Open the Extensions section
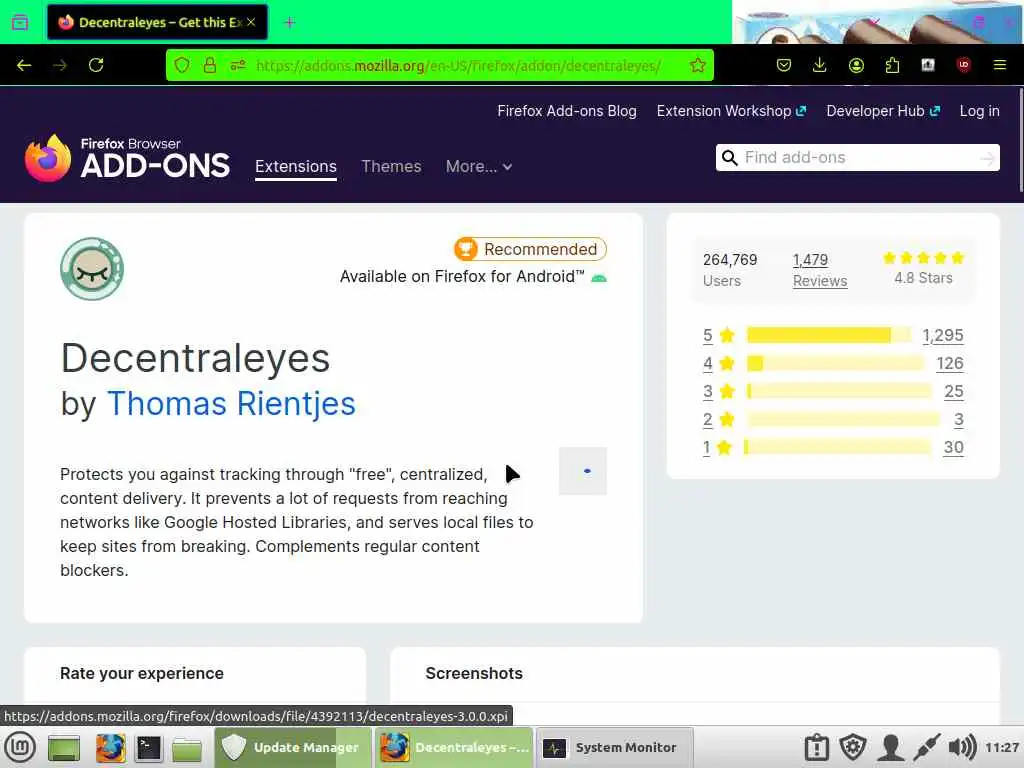Viewport: 1024px width, 768px height. [296, 167]
